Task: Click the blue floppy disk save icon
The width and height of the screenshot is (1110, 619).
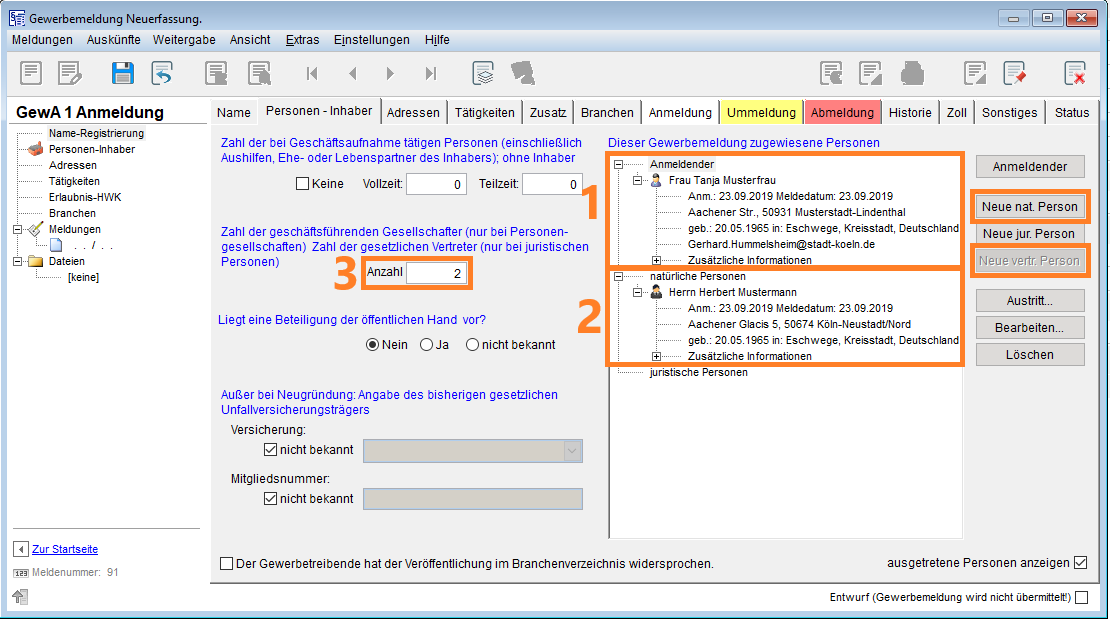Action: [x=123, y=73]
